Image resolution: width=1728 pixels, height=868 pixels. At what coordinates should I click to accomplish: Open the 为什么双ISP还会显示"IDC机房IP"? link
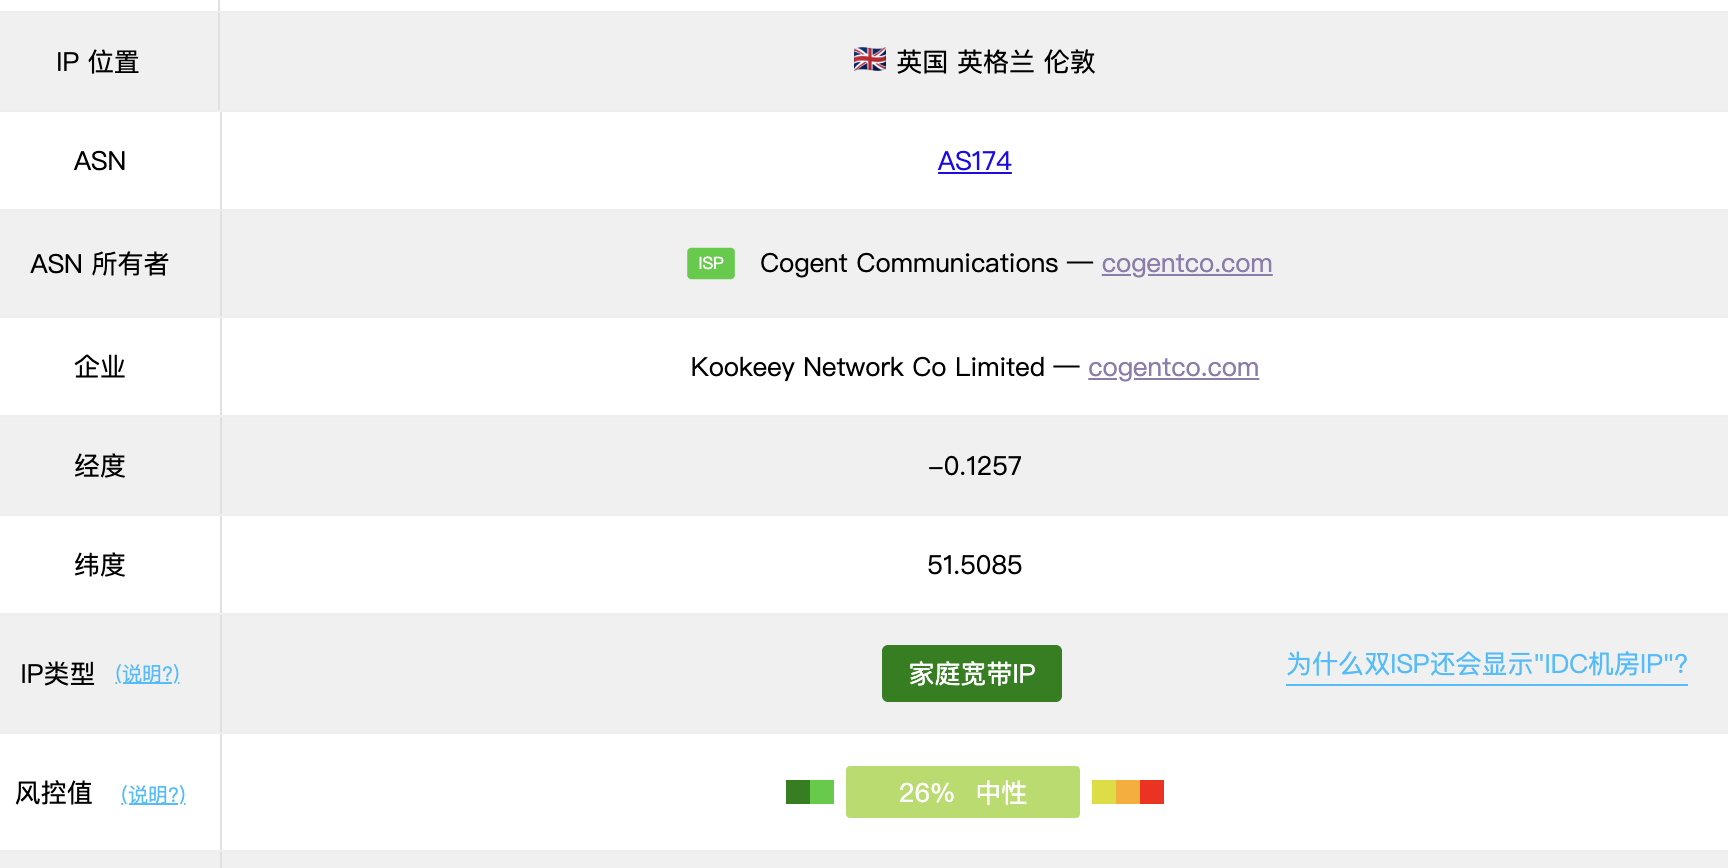click(x=1487, y=664)
